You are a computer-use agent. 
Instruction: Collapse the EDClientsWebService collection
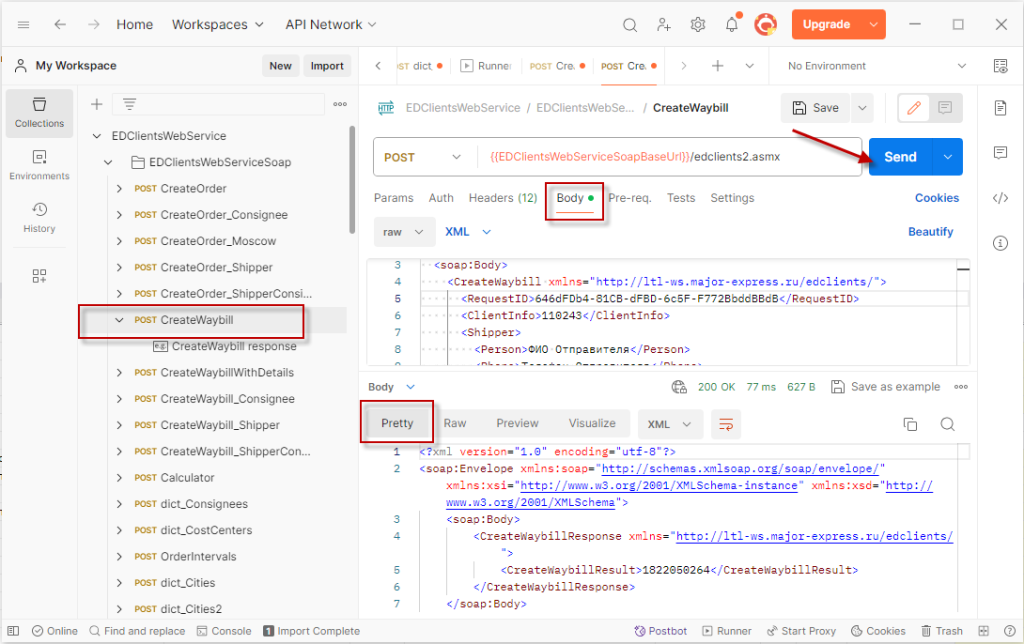pos(97,136)
